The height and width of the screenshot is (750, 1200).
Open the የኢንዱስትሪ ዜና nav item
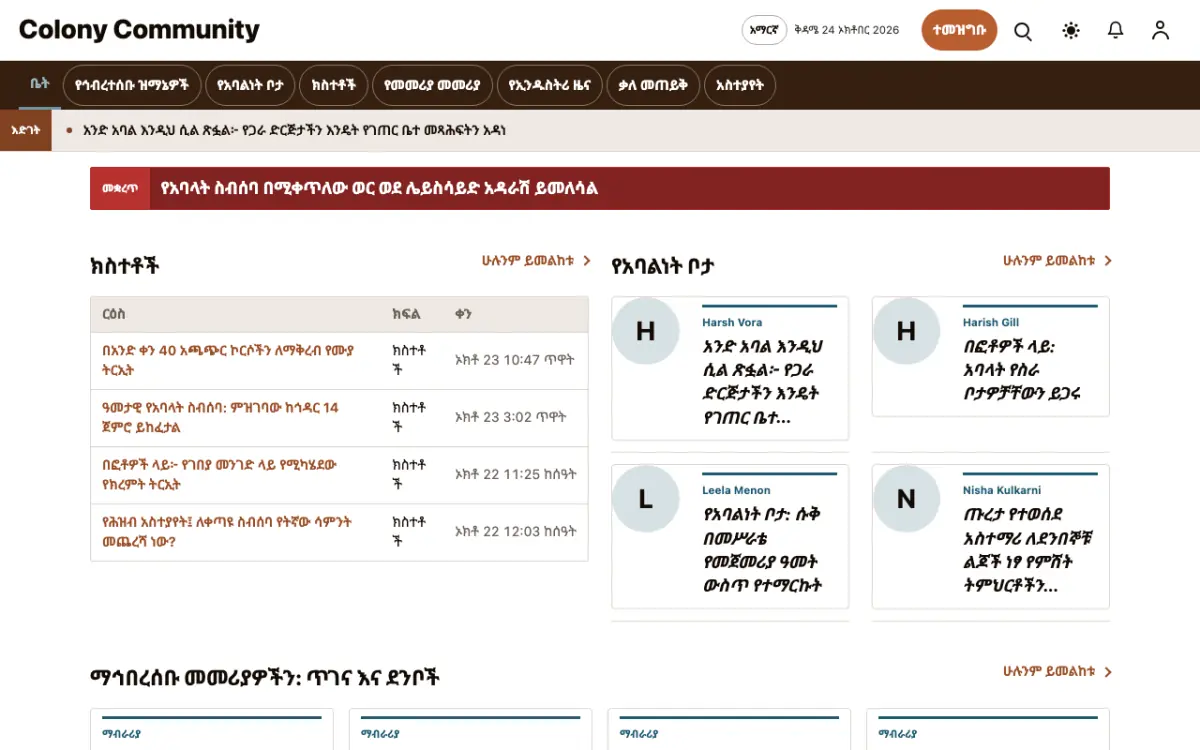coord(549,86)
